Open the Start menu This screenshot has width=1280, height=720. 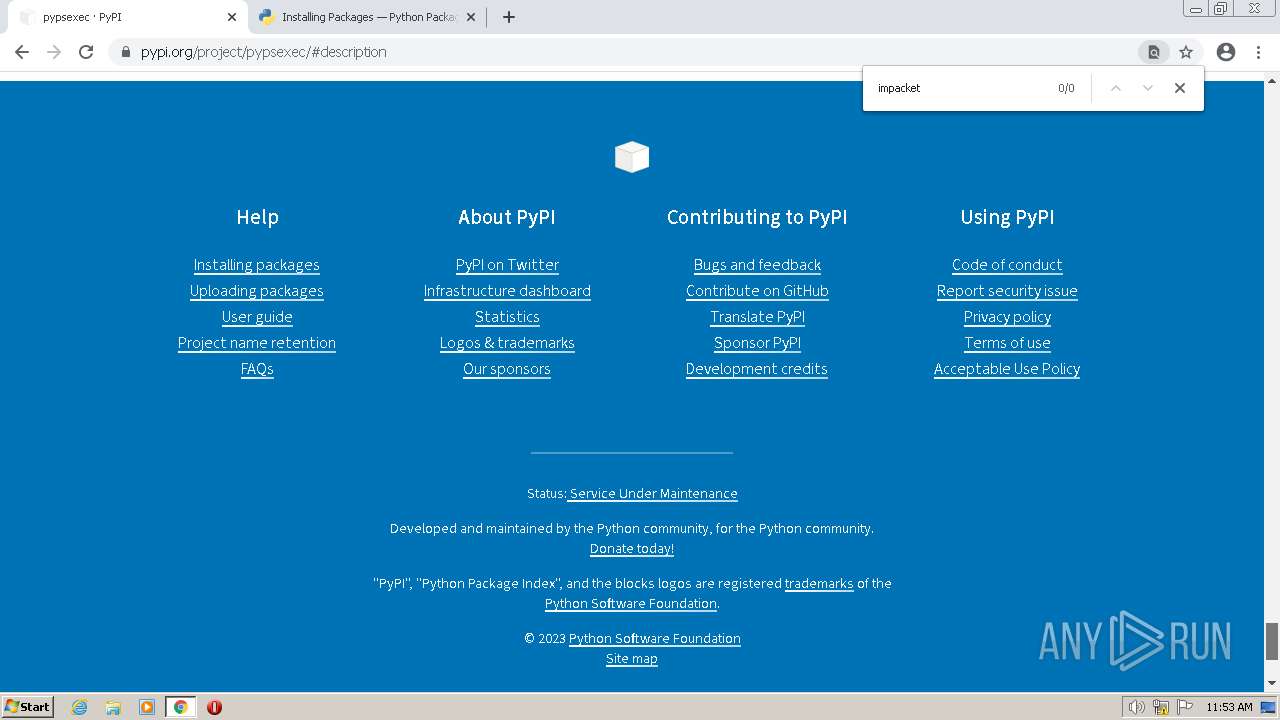coord(28,706)
